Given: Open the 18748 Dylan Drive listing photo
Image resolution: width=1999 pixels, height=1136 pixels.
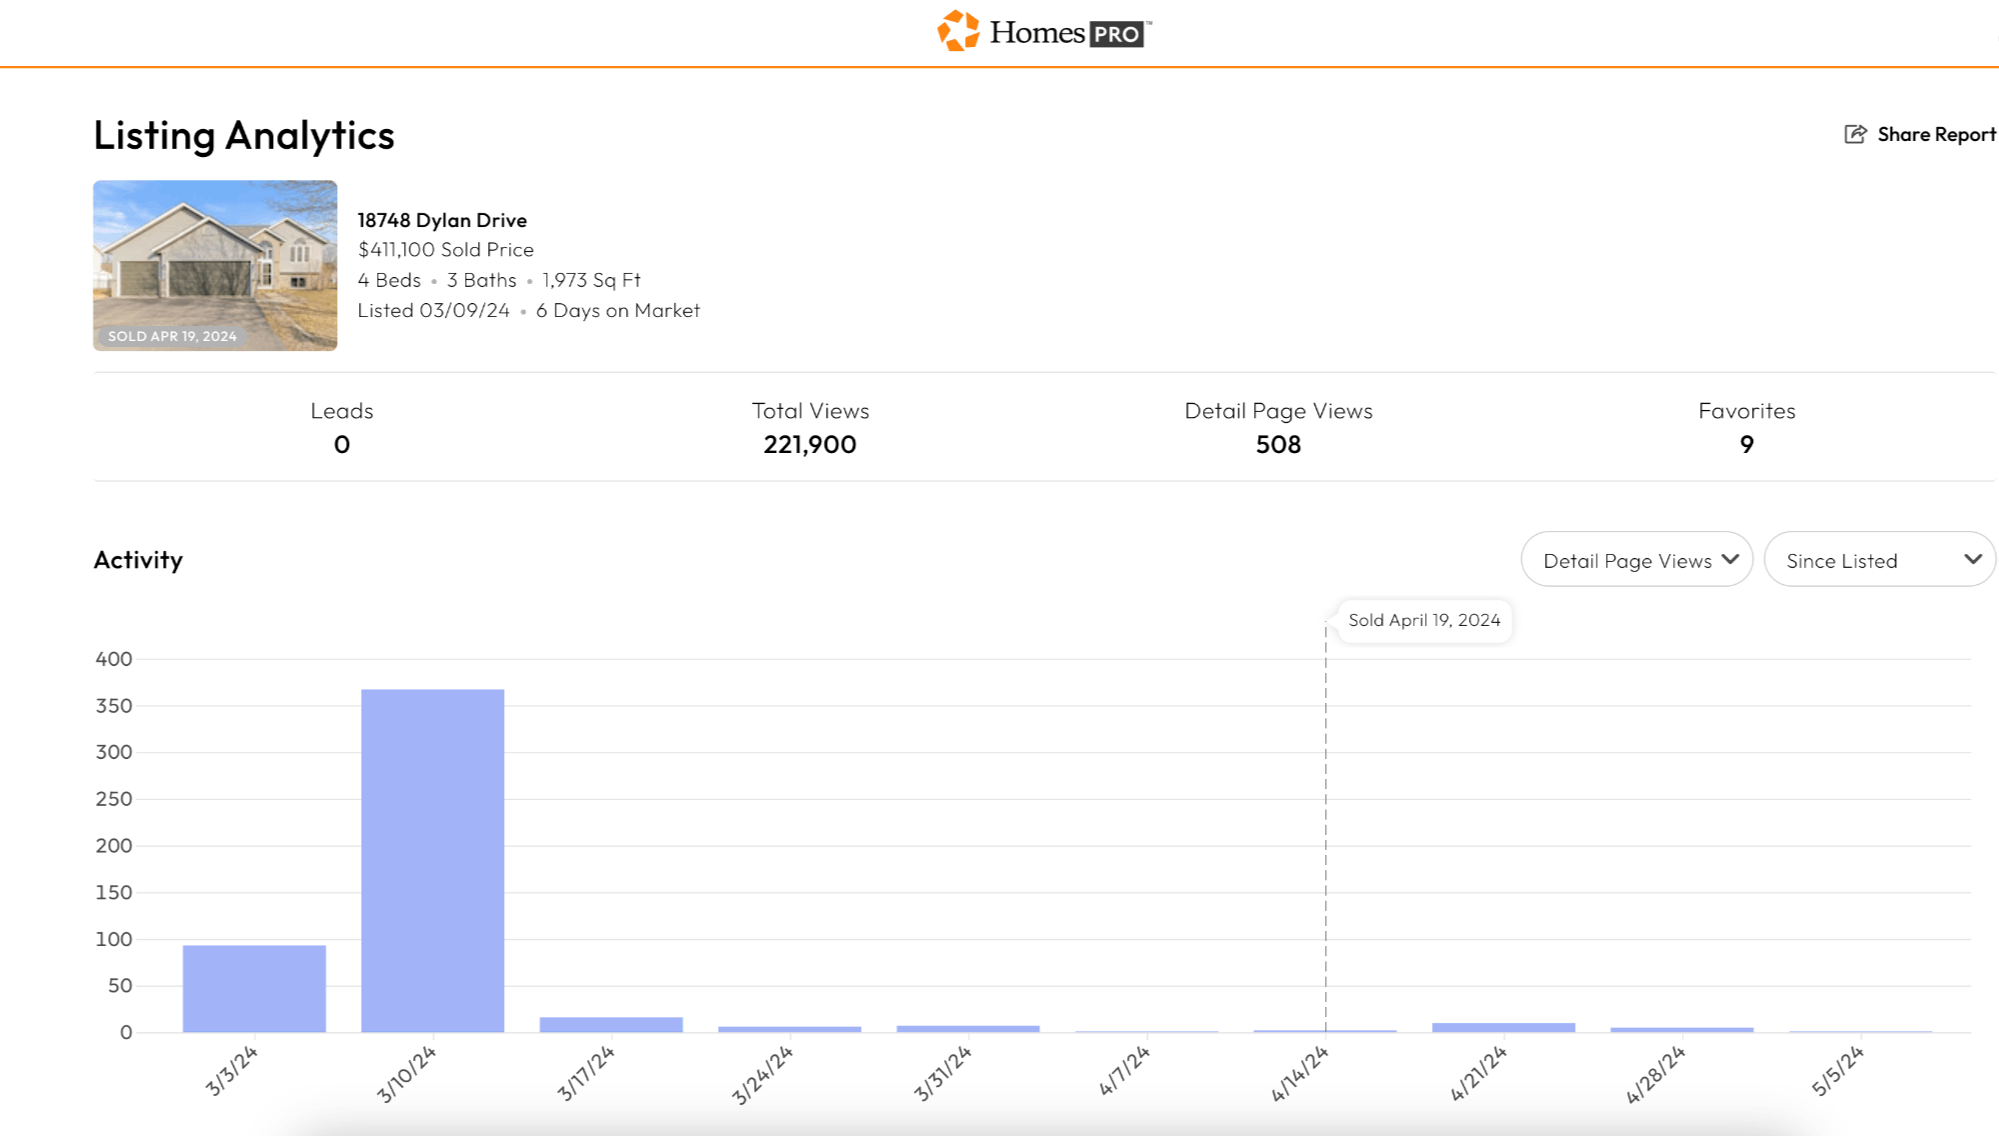Looking at the screenshot, I should click(x=215, y=265).
